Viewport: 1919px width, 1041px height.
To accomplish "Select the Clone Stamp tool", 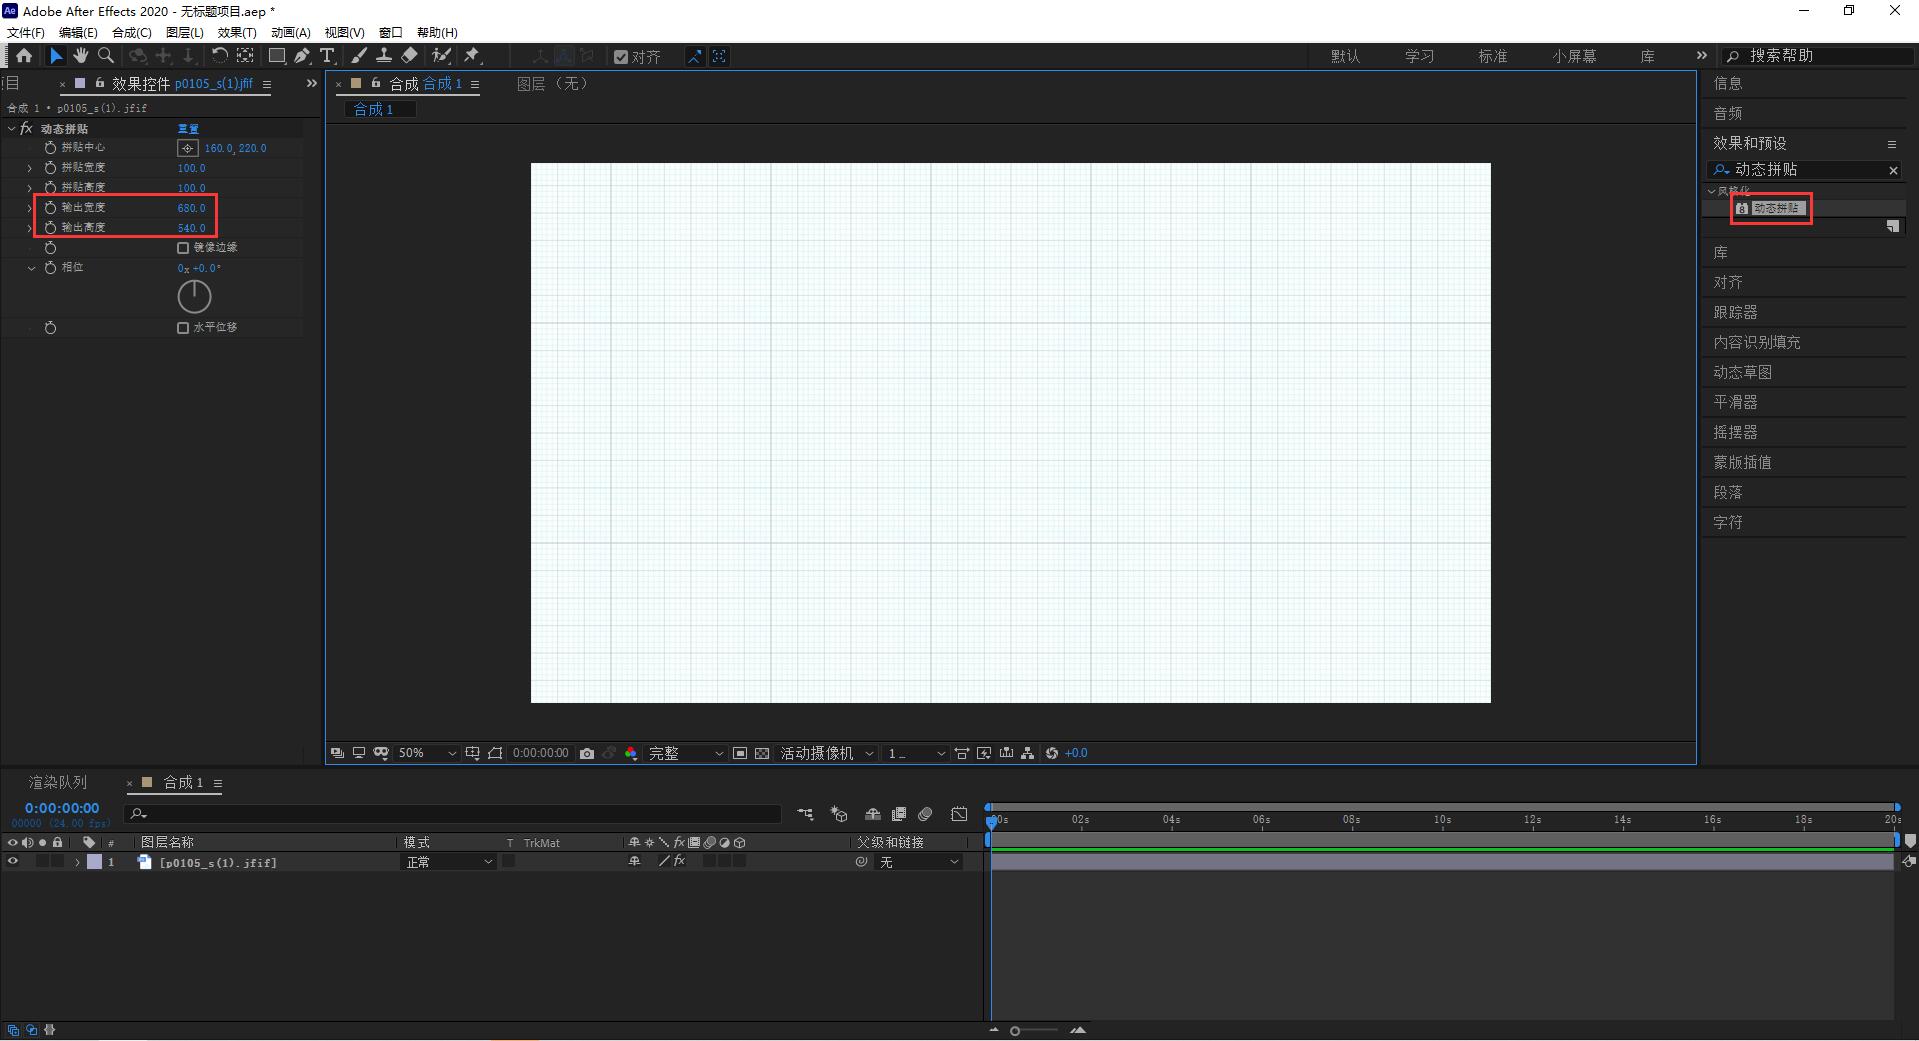I will click(x=383, y=56).
